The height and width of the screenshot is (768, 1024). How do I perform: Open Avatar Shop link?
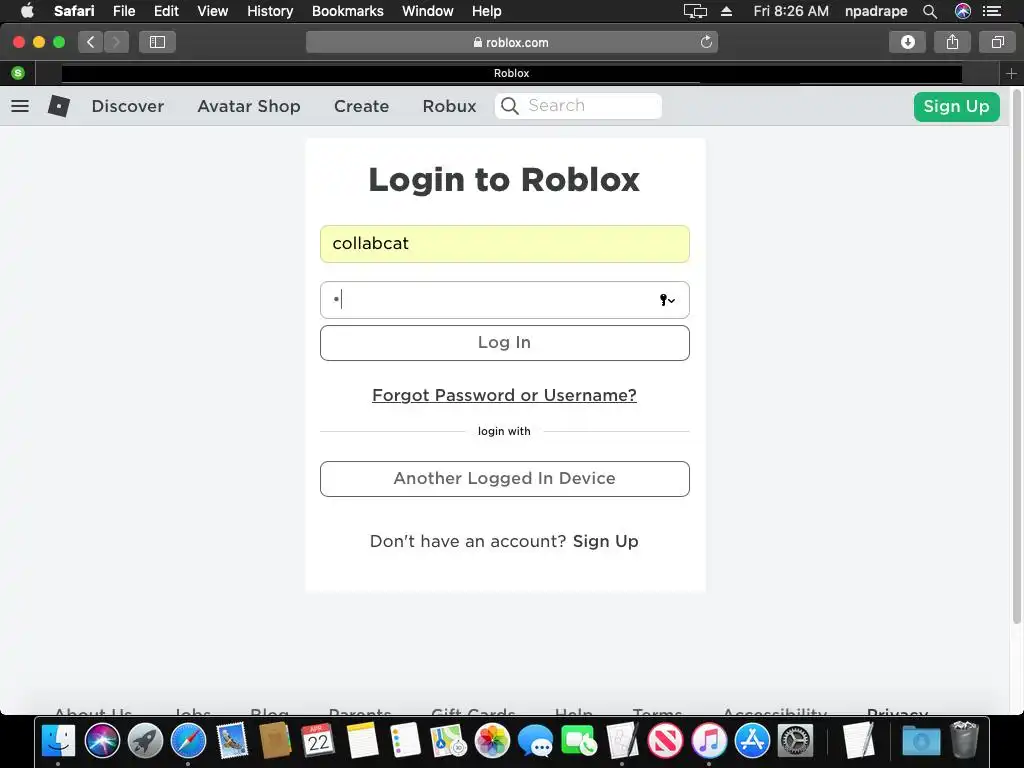[x=249, y=106]
